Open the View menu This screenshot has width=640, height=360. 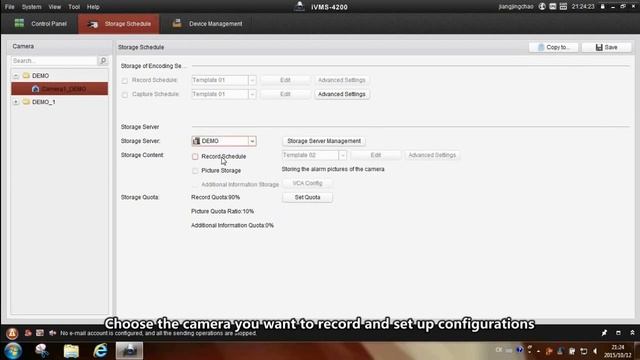pos(54,7)
